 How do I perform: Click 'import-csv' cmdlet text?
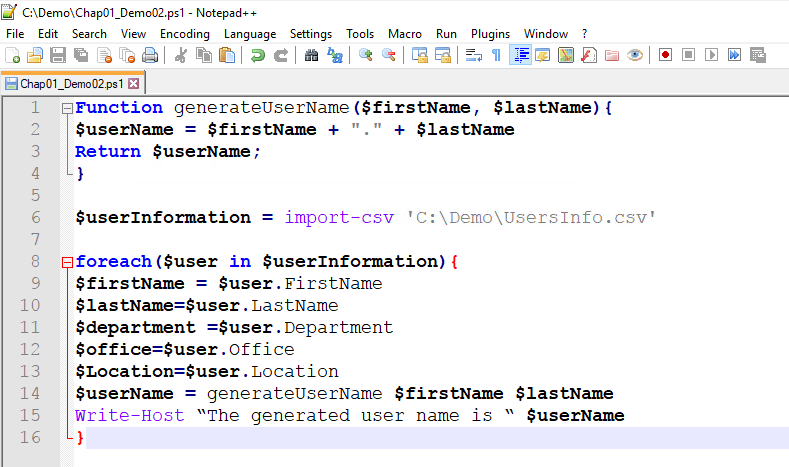[x=339, y=217]
